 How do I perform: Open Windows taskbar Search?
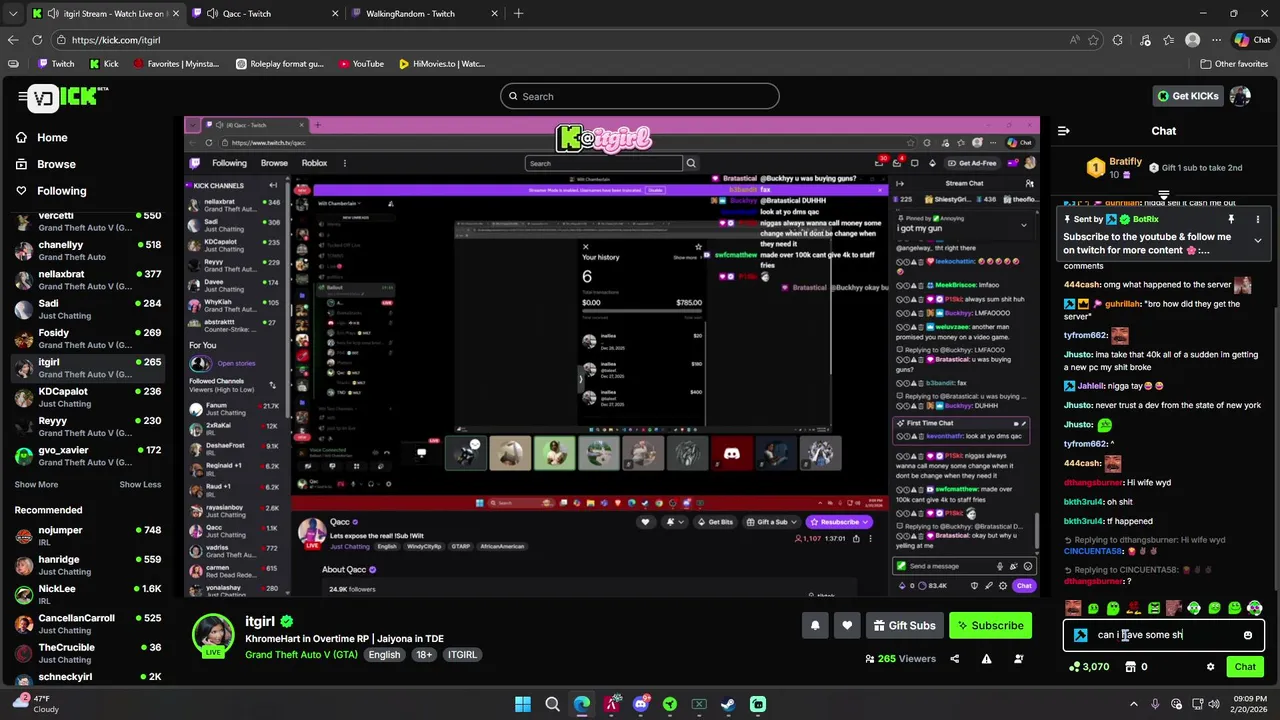coord(552,704)
